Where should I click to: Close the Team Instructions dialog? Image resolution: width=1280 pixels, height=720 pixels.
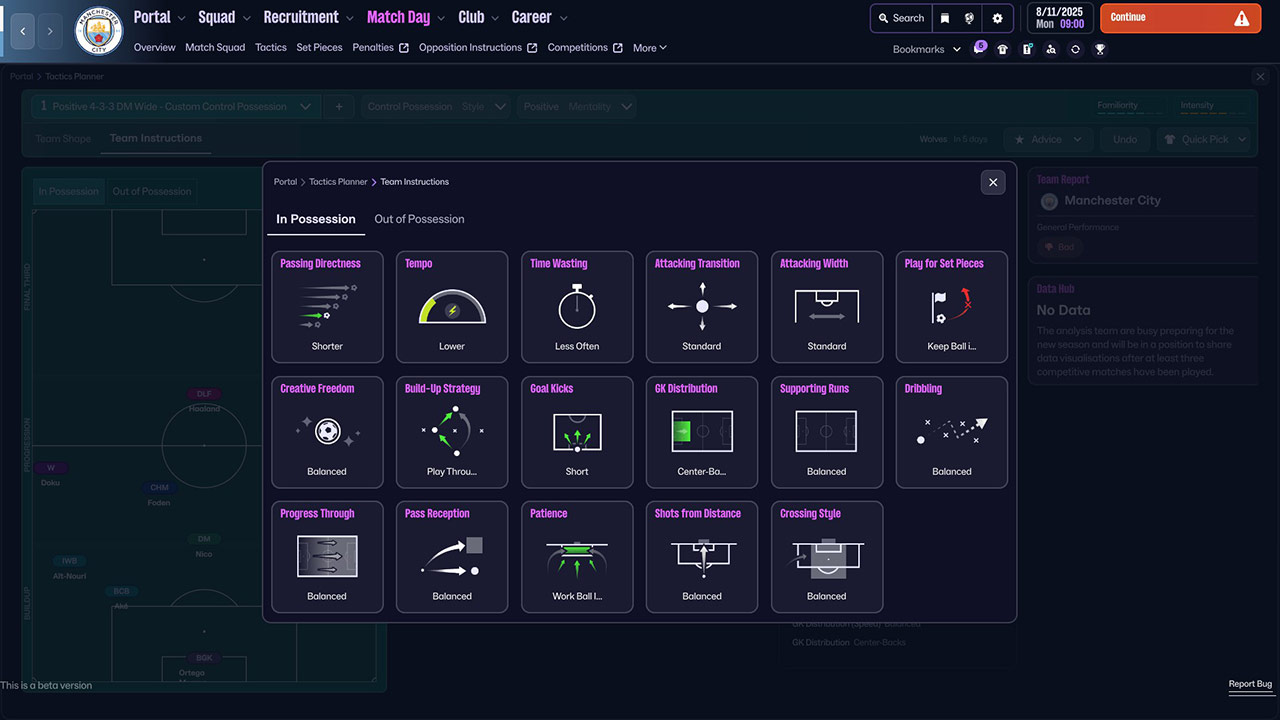coord(992,182)
